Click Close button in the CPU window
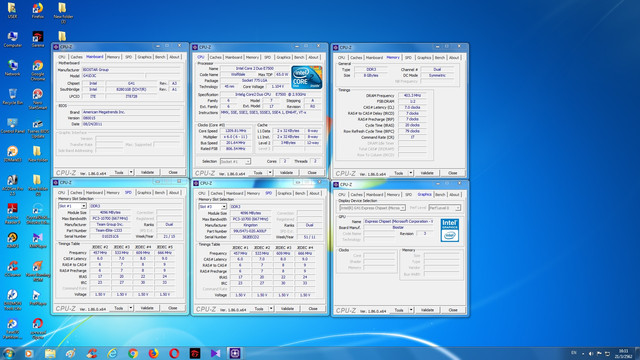640x360 pixels. point(312,173)
